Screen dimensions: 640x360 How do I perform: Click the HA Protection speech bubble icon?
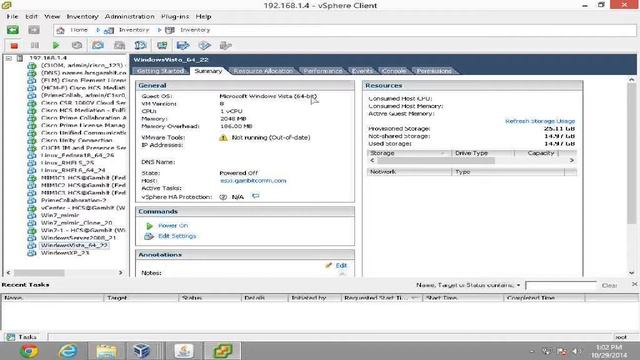click(x=256, y=196)
